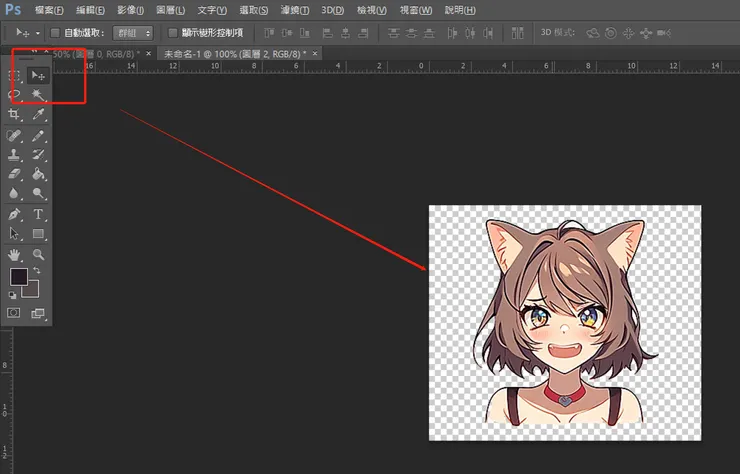Distribute bottom edges

pyautogui.click(x=429, y=33)
